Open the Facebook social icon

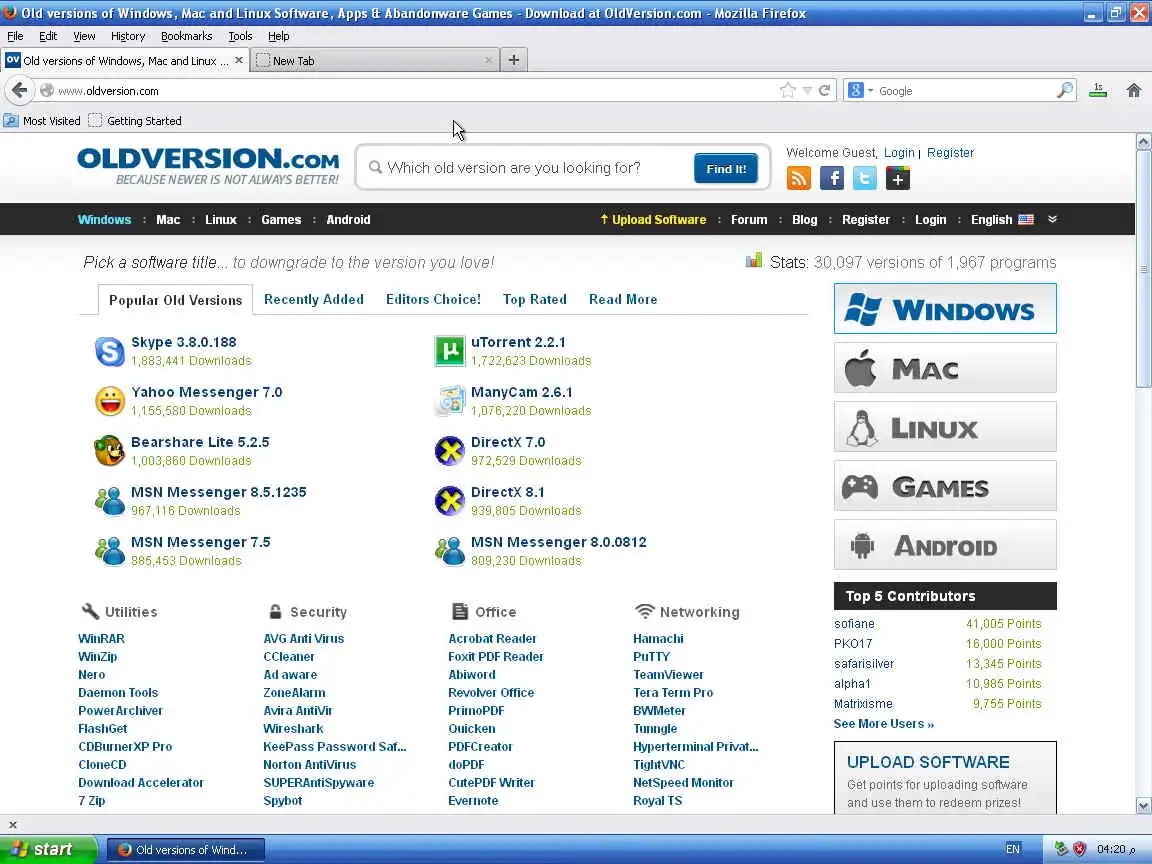pos(832,179)
